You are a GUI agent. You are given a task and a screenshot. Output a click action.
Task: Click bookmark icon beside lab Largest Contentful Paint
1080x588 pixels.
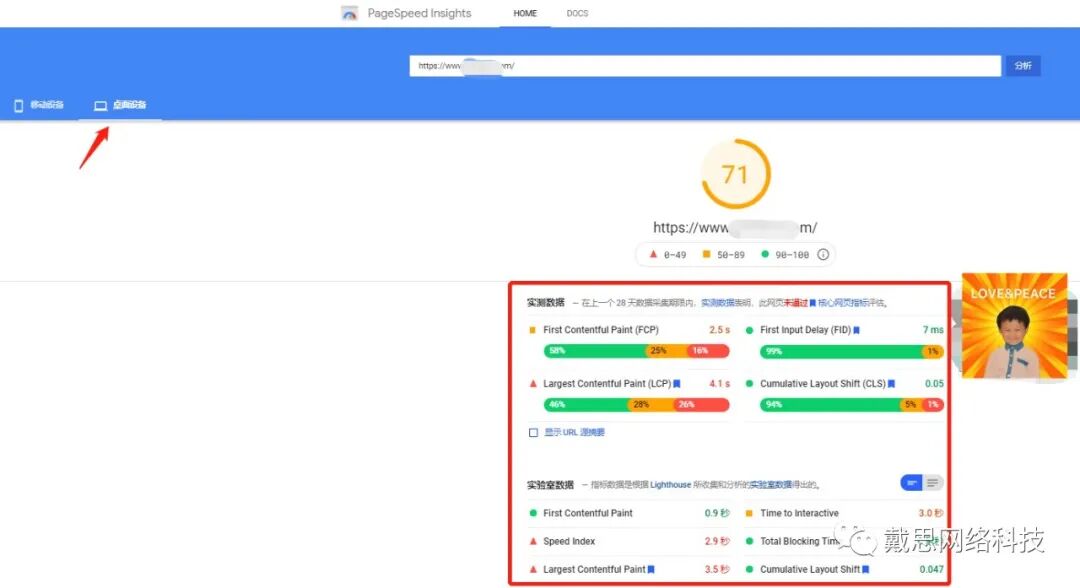(x=651, y=569)
